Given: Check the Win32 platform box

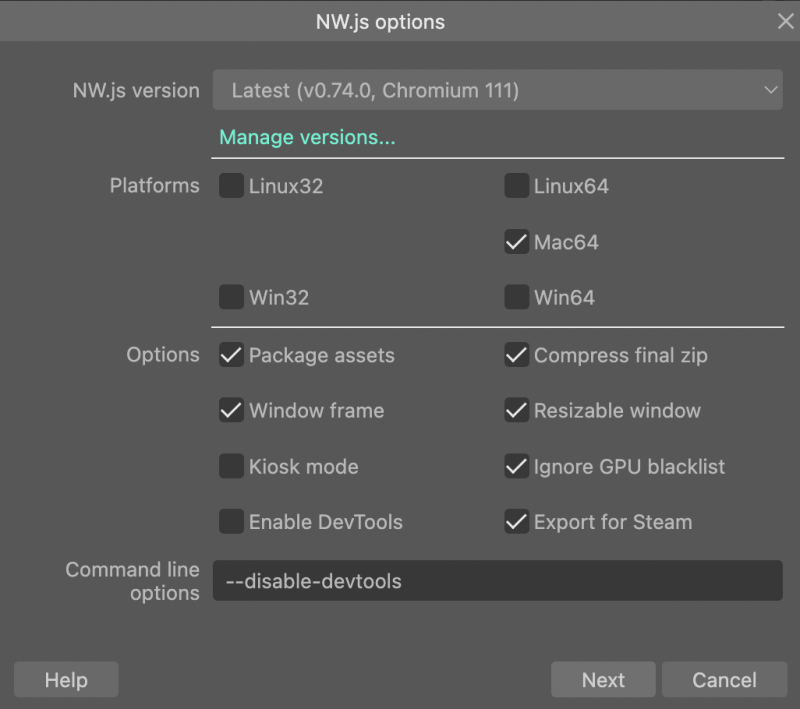Looking at the screenshot, I should 231,297.
